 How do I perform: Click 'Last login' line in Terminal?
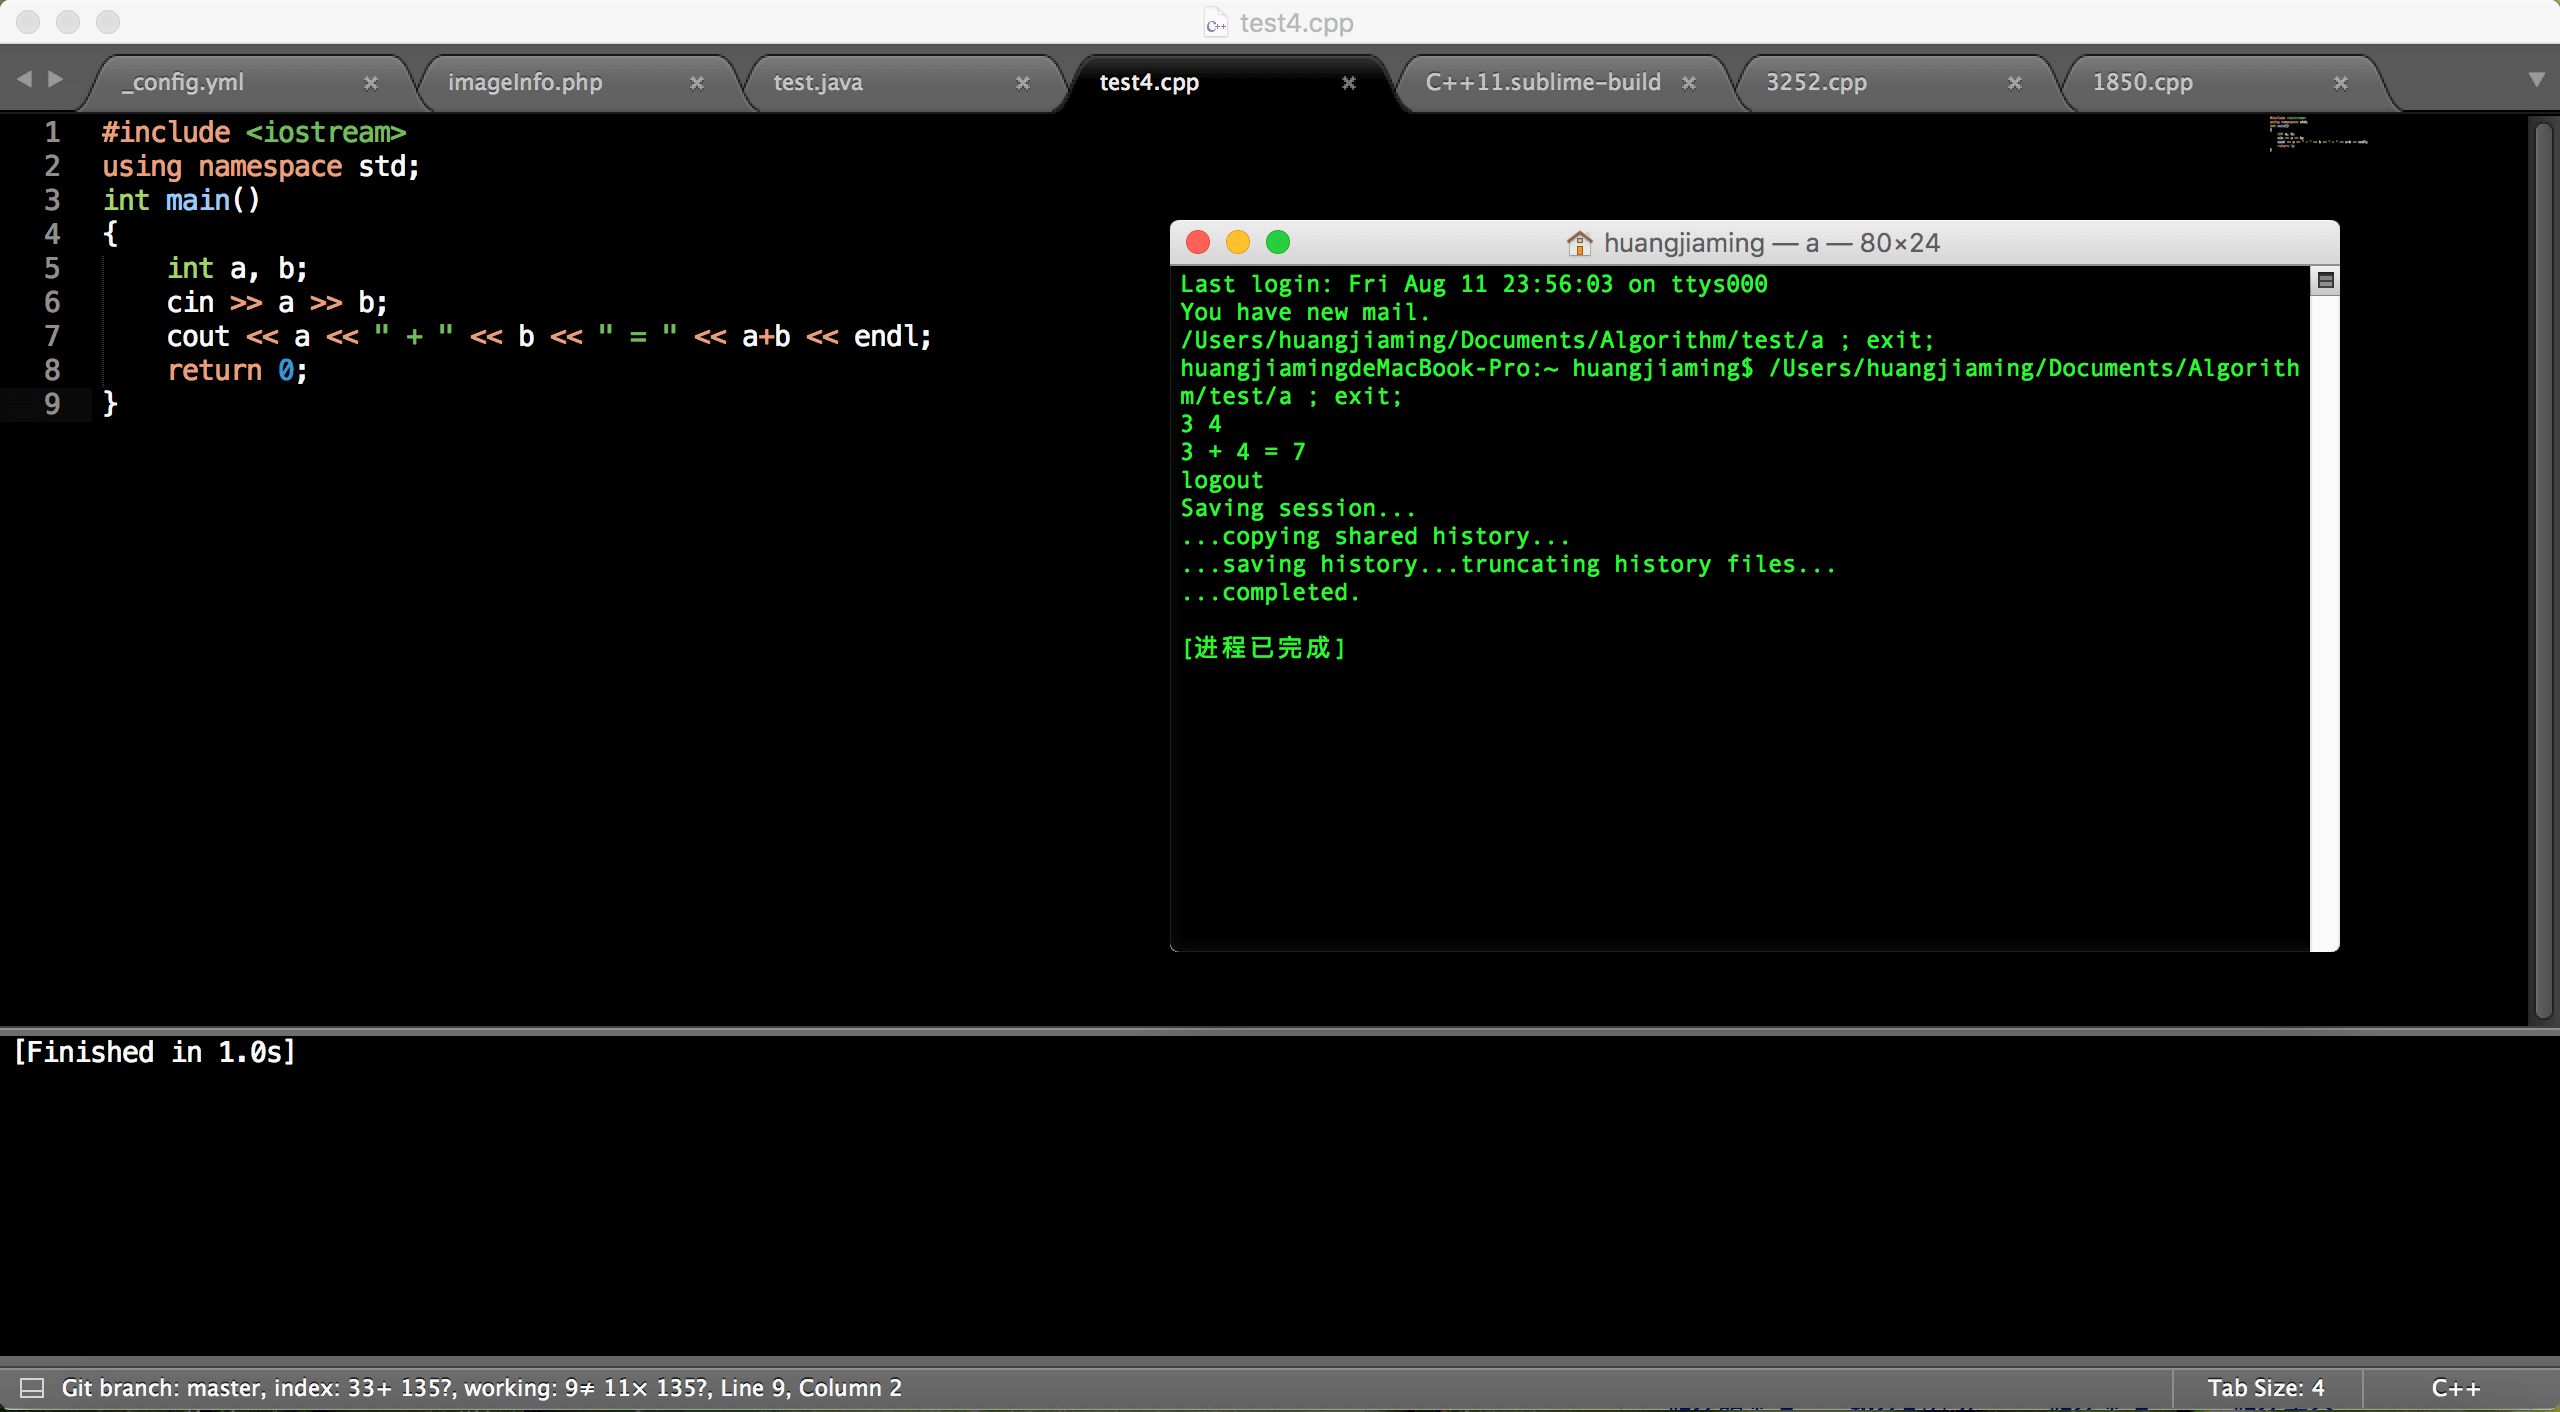[x=1474, y=284]
